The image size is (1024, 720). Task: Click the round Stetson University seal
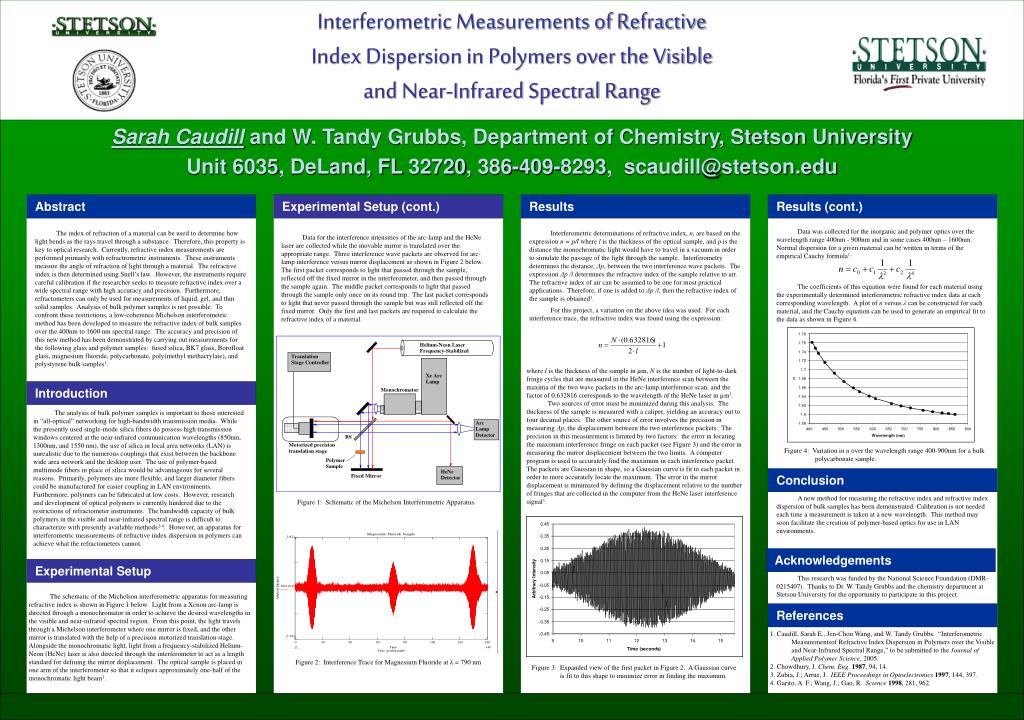click(x=104, y=80)
